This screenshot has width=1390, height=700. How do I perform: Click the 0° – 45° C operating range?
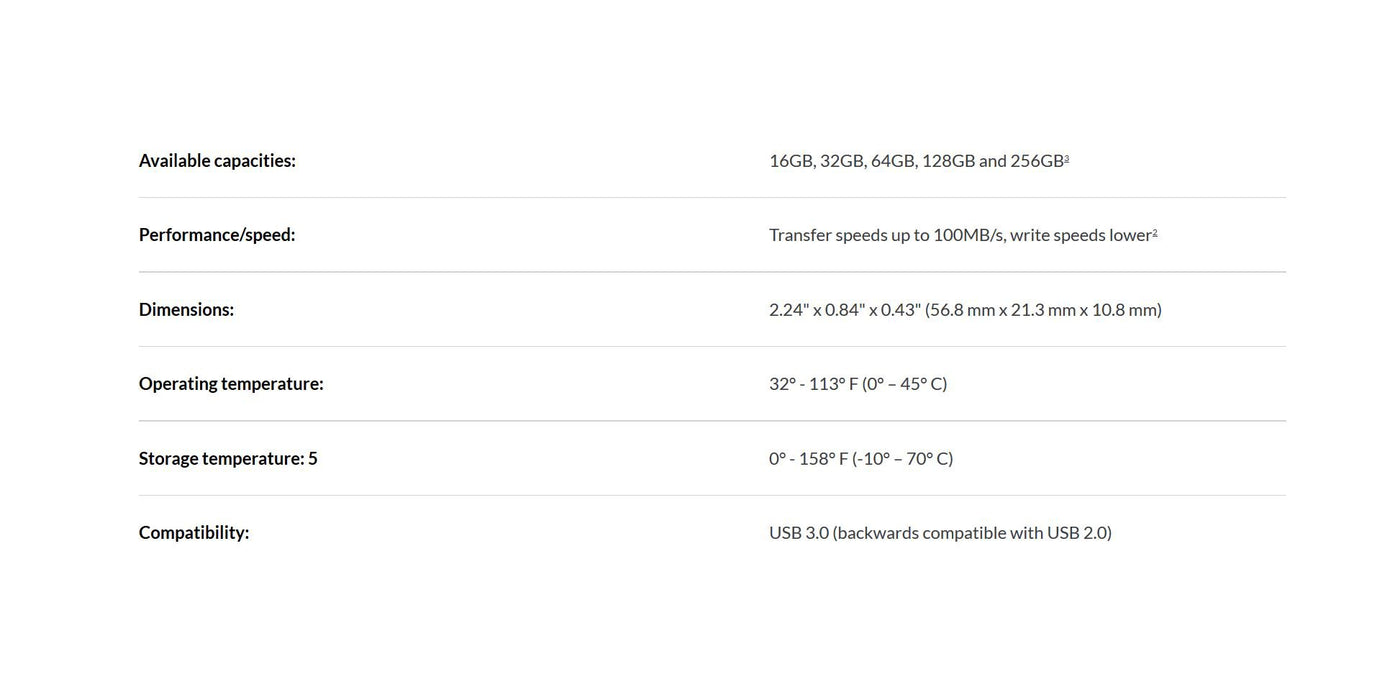click(904, 384)
